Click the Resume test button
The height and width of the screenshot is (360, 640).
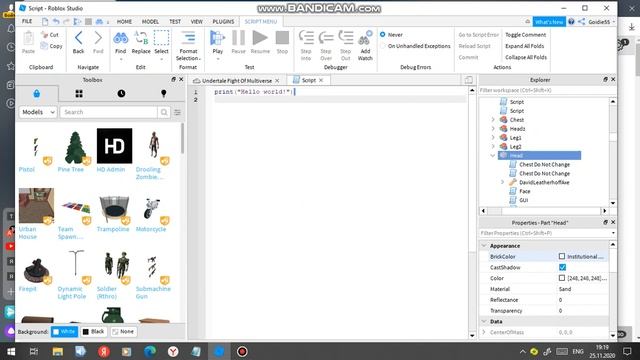pyautogui.click(x=260, y=38)
